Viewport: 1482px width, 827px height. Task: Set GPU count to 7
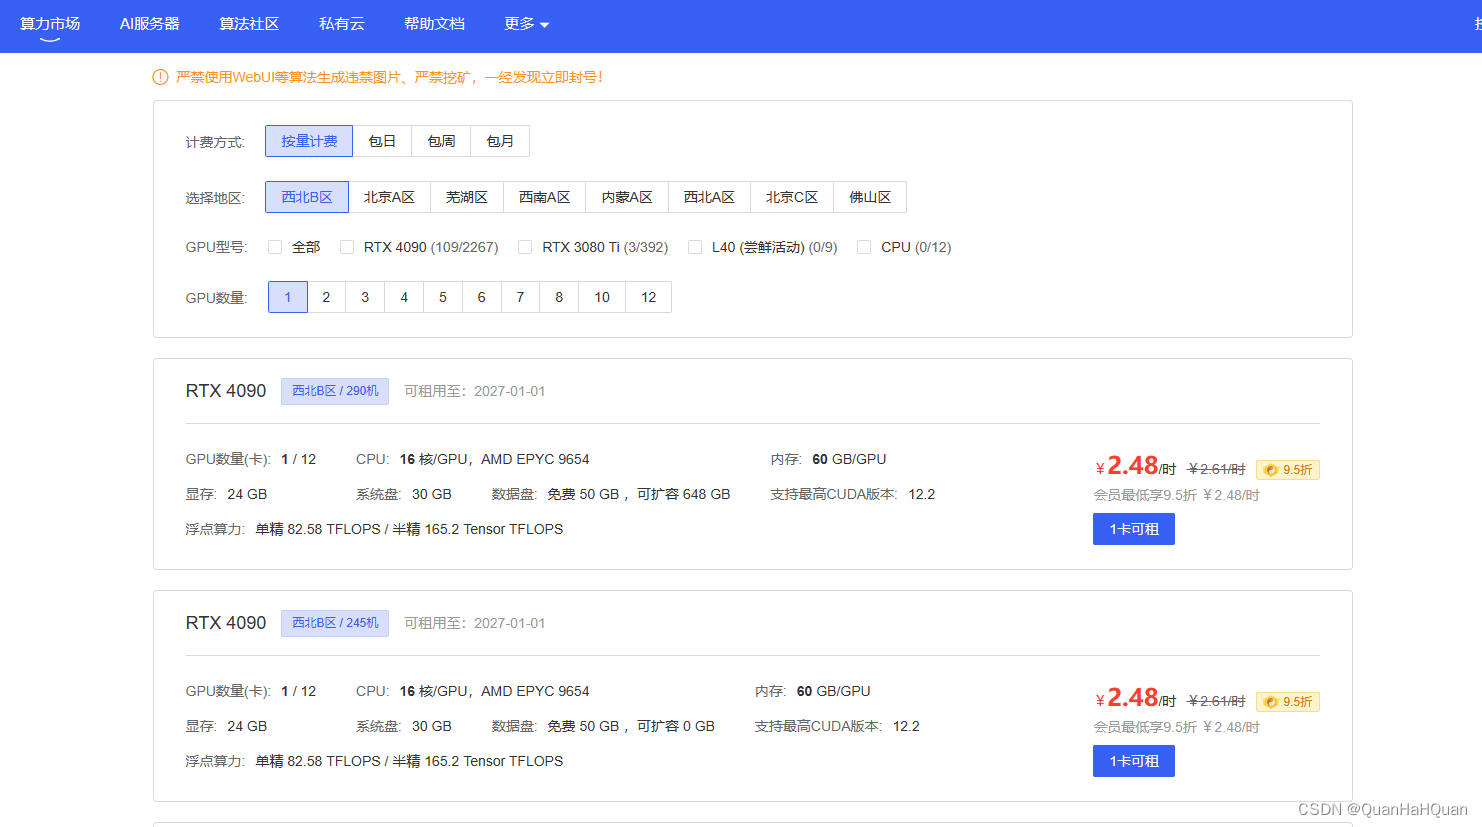pos(520,297)
